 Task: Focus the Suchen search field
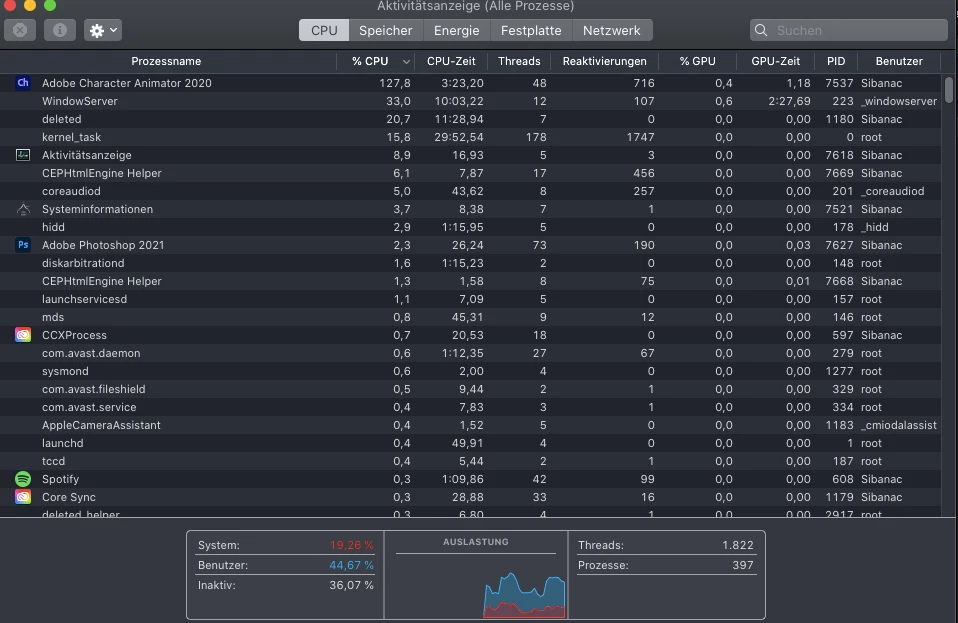point(849,30)
